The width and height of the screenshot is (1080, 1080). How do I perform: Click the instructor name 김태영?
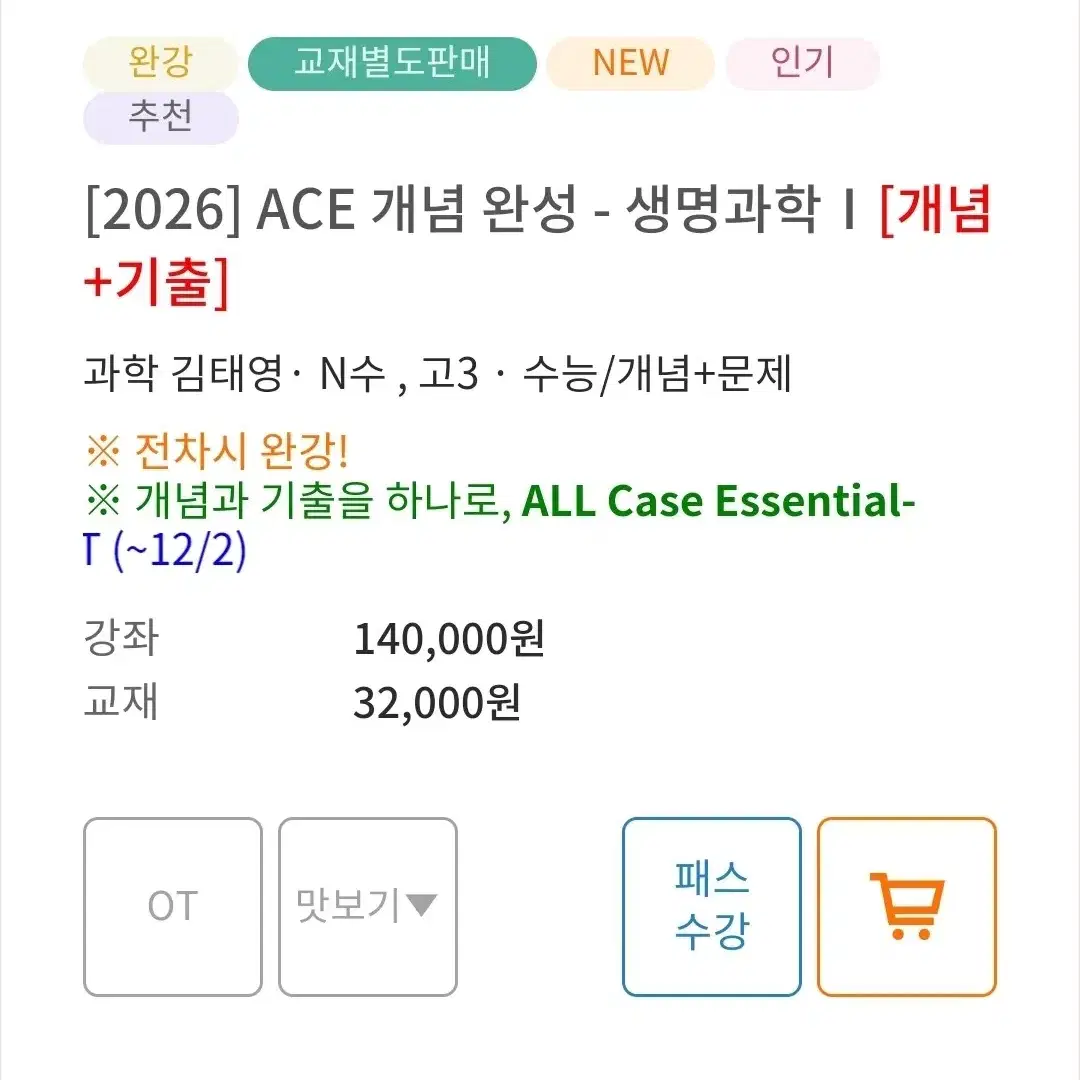click(x=227, y=373)
